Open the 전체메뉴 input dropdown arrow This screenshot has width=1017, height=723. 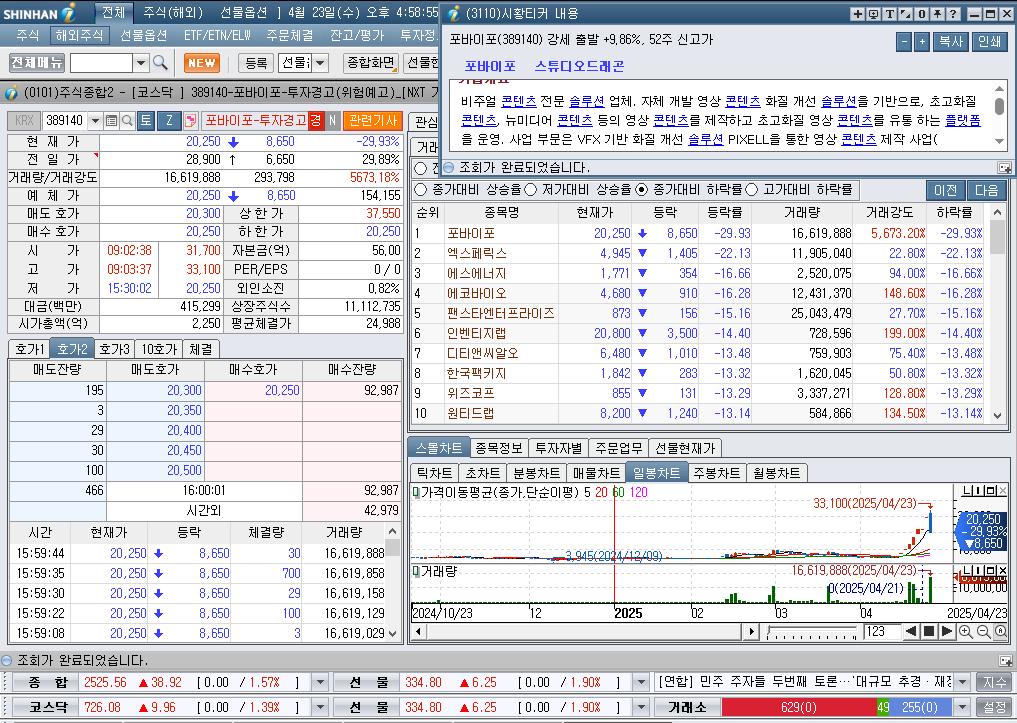click(141, 63)
